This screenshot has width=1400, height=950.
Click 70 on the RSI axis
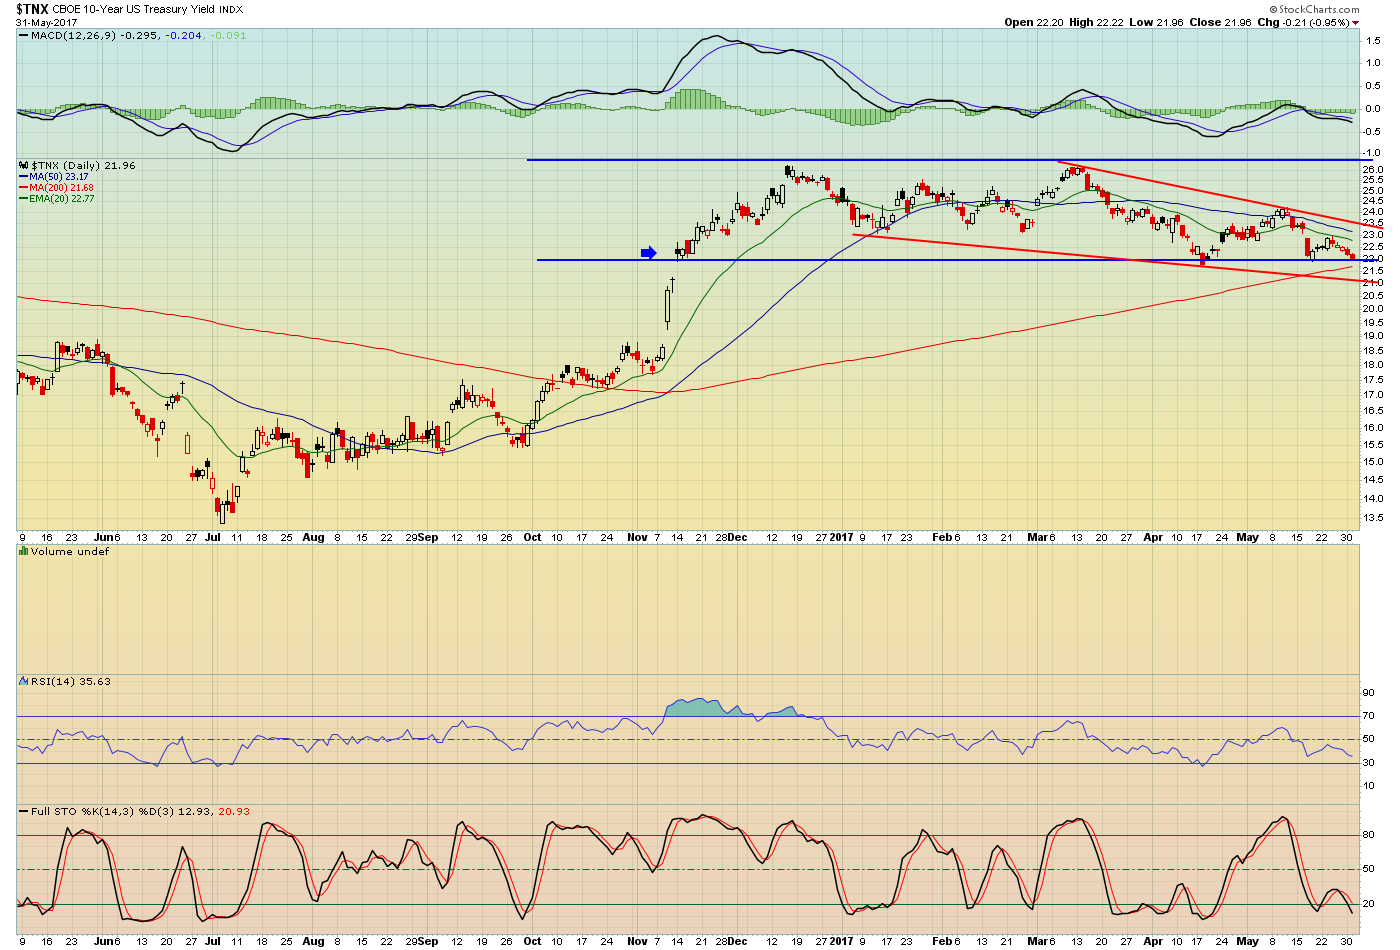(x=1368, y=716)
